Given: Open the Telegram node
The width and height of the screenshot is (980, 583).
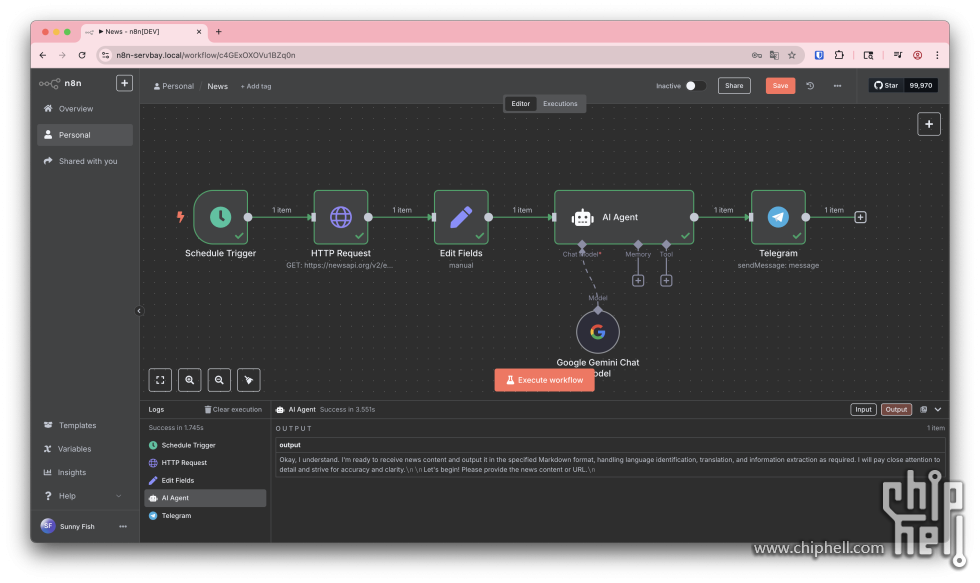Looking at the screenshot, I should point(778,217).
